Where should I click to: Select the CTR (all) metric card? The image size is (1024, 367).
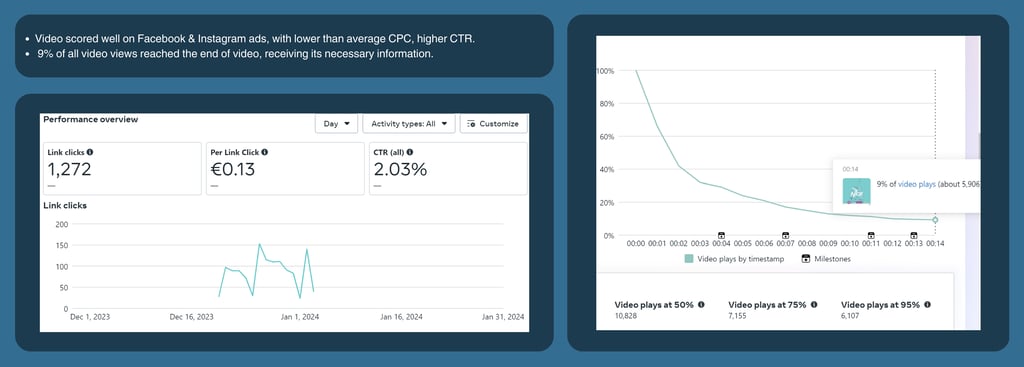[448, 168]
